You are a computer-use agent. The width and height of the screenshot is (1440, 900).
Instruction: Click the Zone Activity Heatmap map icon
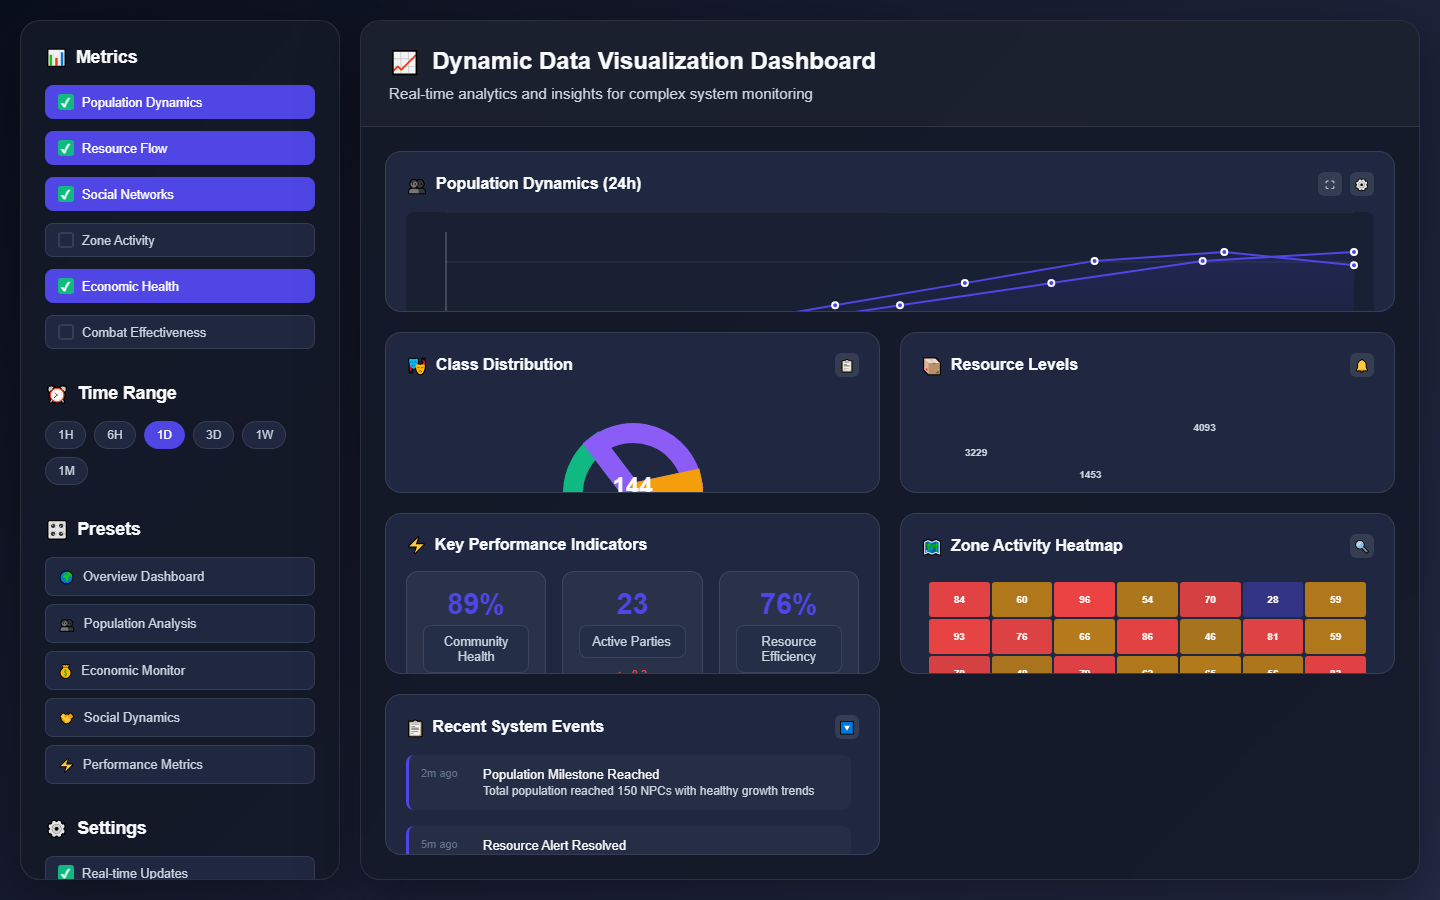(x=932, y=547)
